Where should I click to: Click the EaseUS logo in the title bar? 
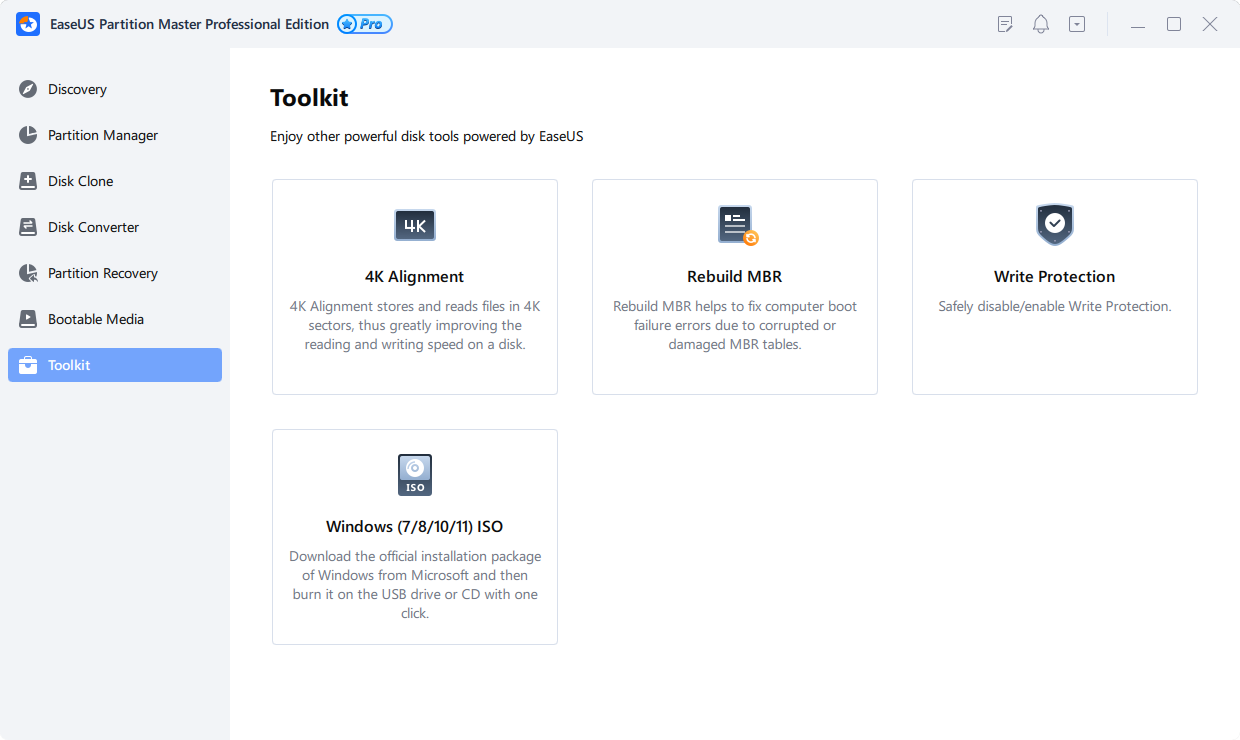[27, 23]
